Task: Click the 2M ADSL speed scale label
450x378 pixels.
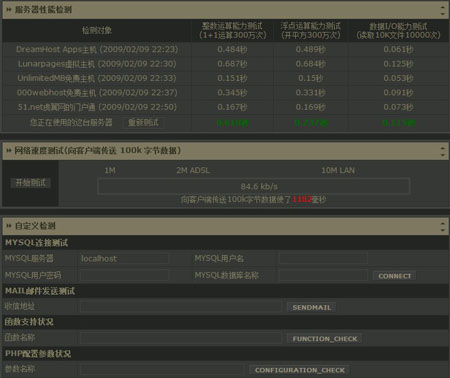Action: pos(193,171)
